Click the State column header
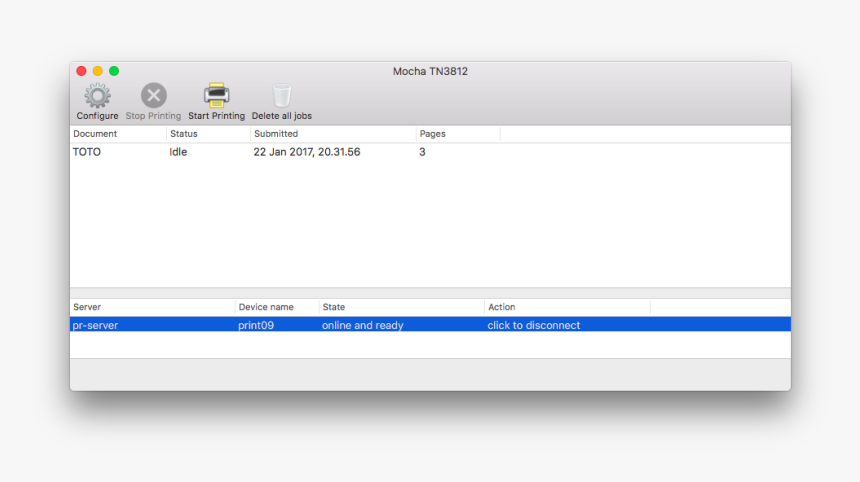 (401, 307)
